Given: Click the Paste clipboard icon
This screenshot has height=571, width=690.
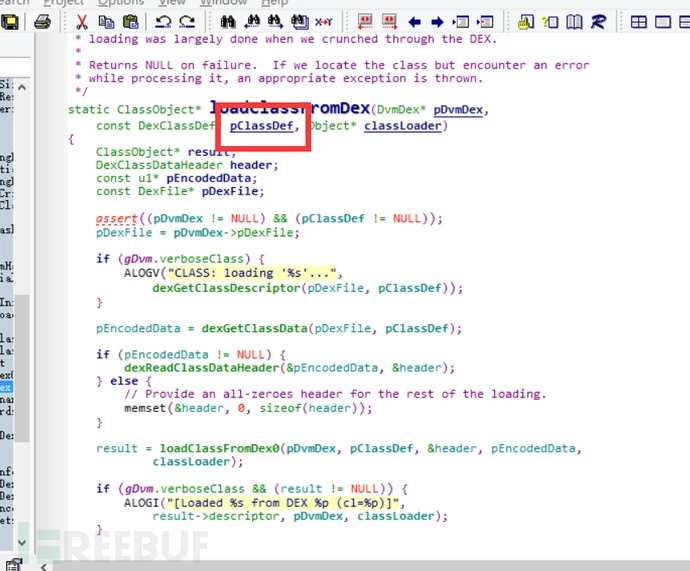Looking at the screenshot, I should [x=131, y=22].
